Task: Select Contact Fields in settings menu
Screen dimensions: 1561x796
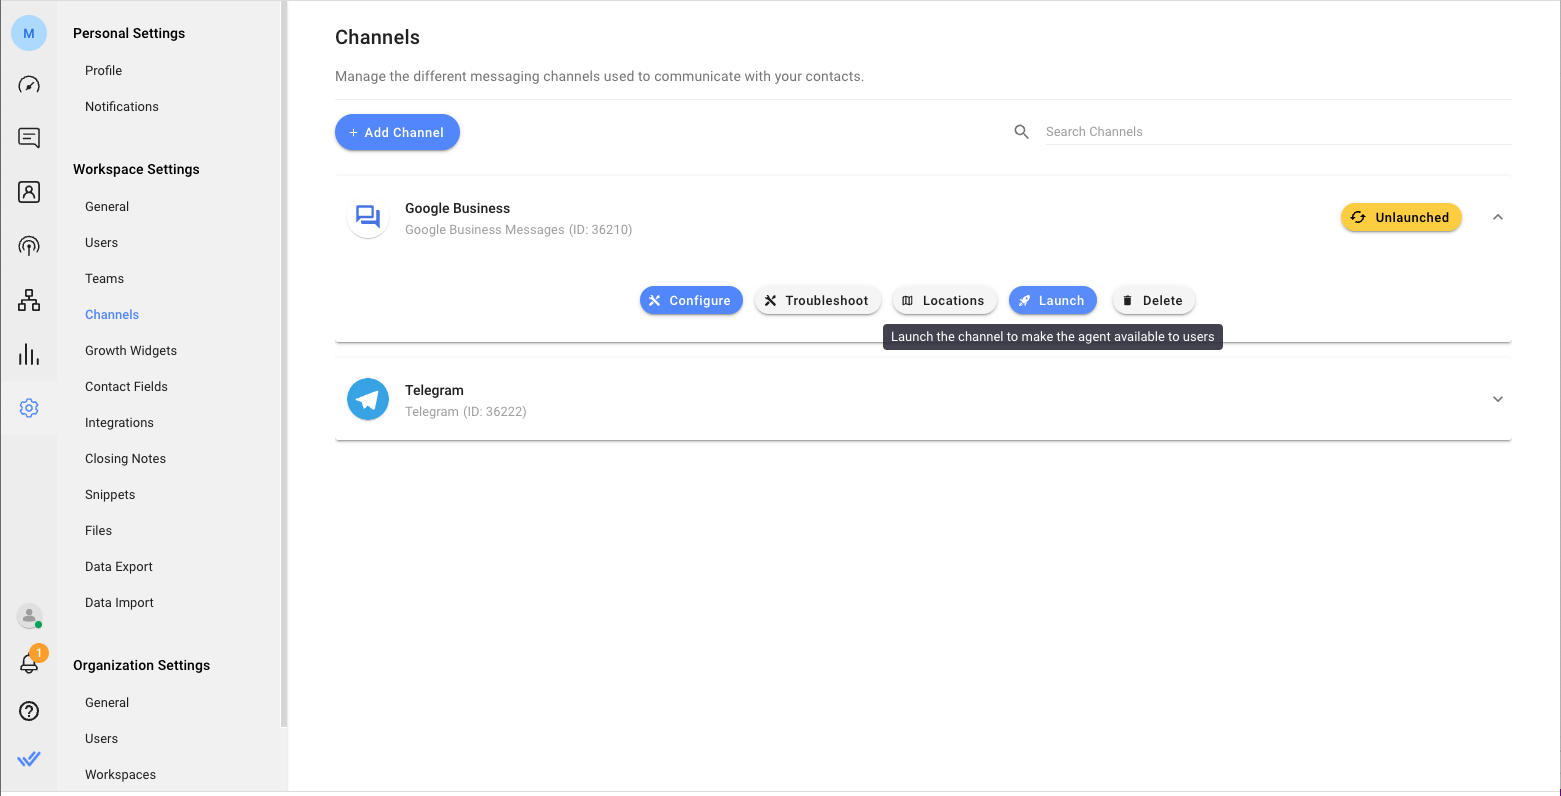Action: (x=126, y=387)
